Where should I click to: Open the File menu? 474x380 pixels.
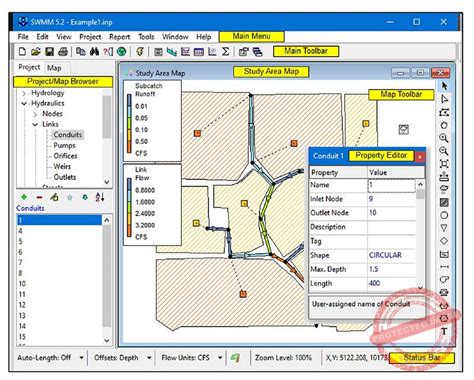[23, 37]
